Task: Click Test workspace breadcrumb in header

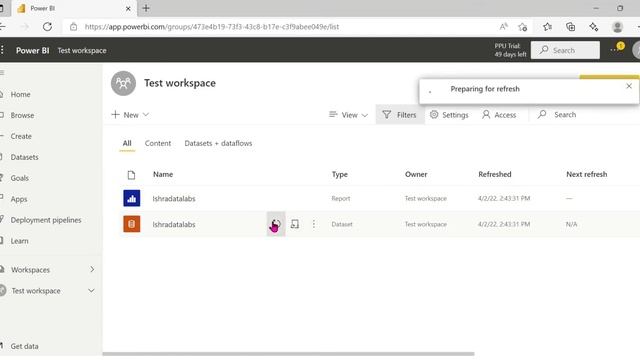Action: coord(82,51)
